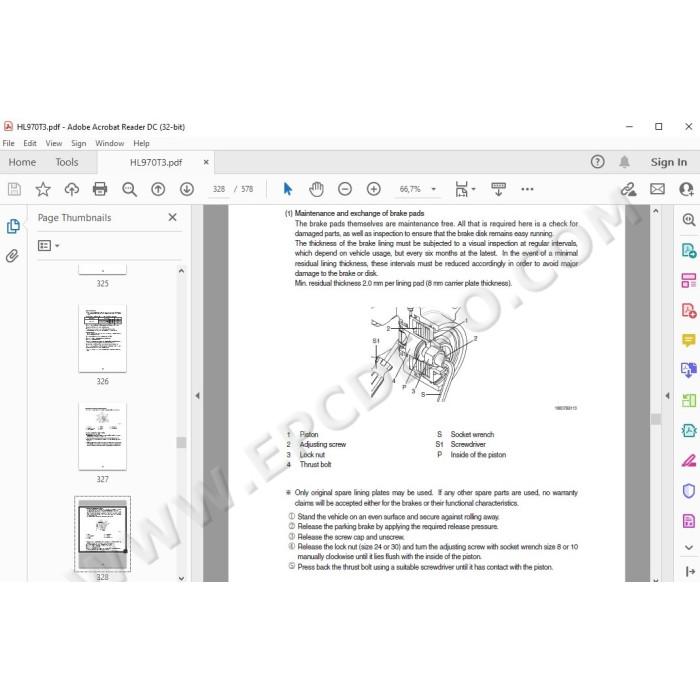Viewport: 700px width, 700px height.
Task: Open Export PDF tool in right pane
Action: (689, 250)
